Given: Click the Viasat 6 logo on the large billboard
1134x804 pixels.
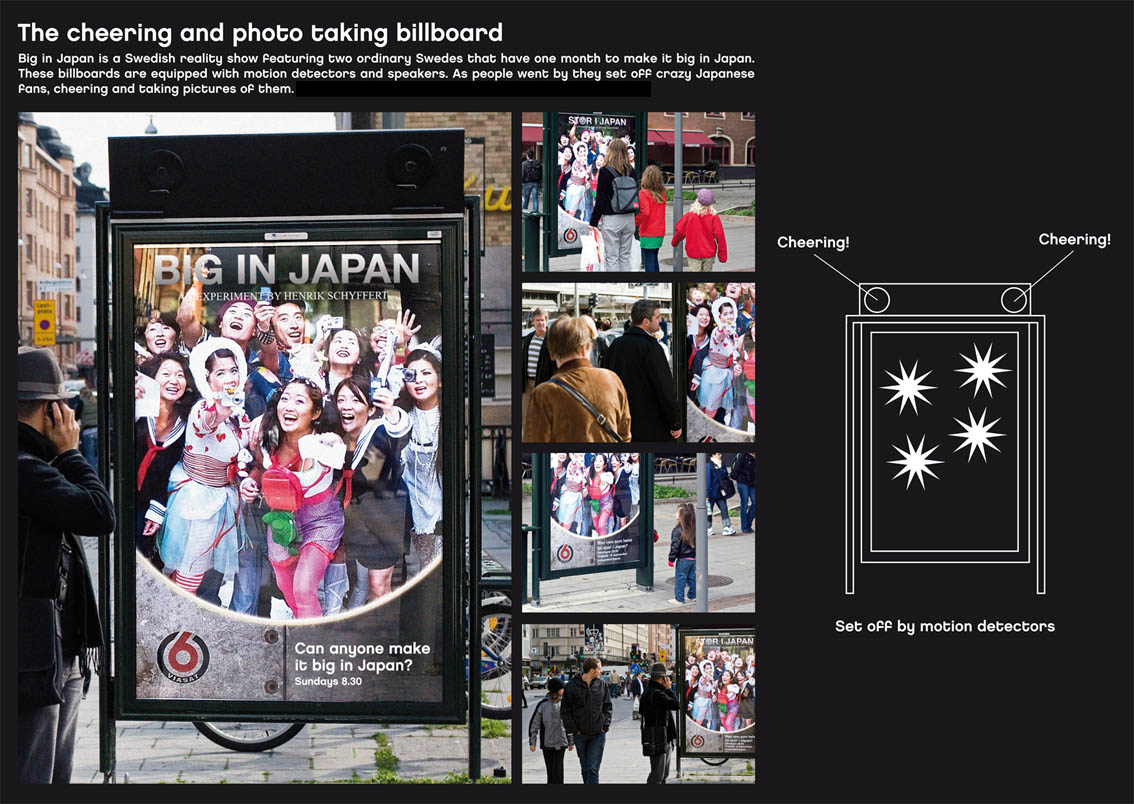Looking at the screenshot, I should (x=183, y=657).
